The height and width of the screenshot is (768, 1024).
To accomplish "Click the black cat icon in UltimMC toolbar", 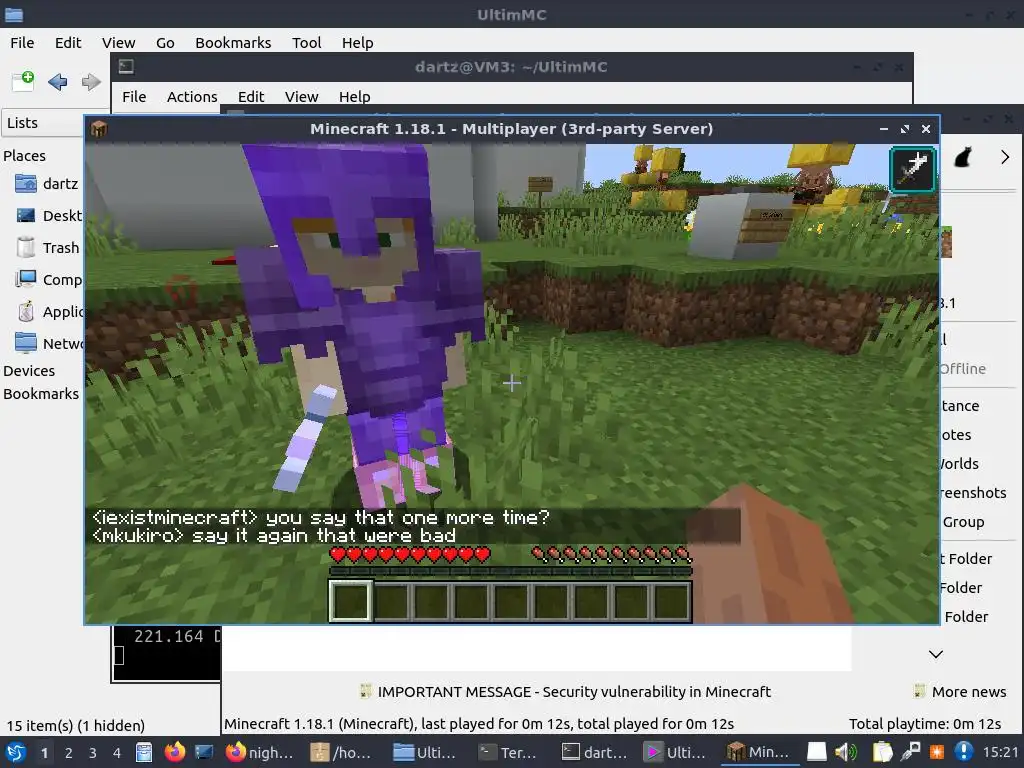I will click(x=962, y=157).
